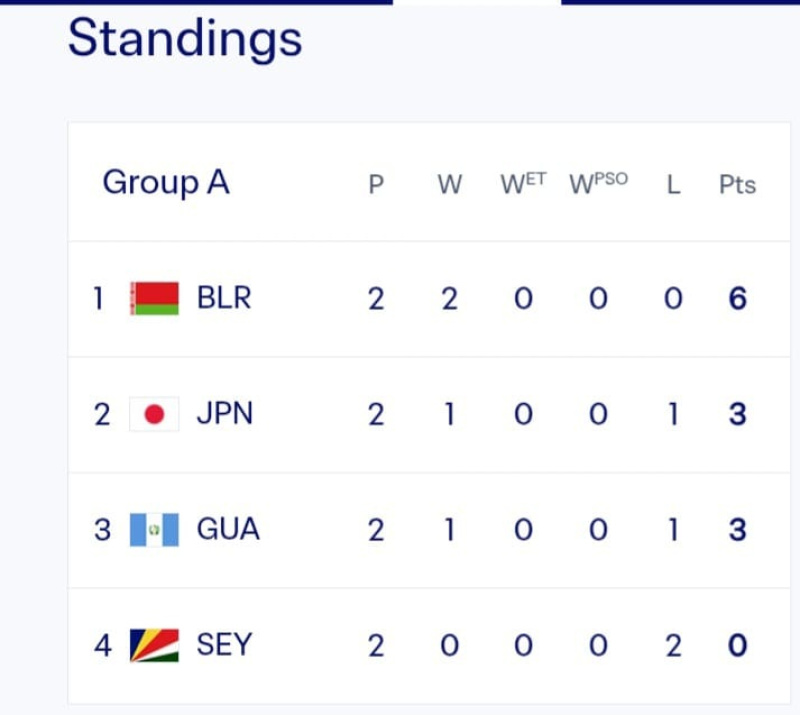This screenshot has width=800, height=715.
Task: Open the BLR team link
Action: click(224, 298)
